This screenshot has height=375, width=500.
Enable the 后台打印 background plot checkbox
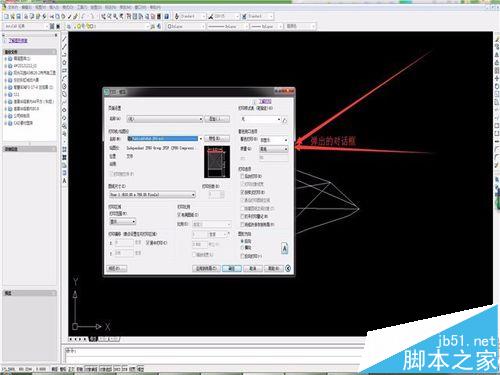242,176
